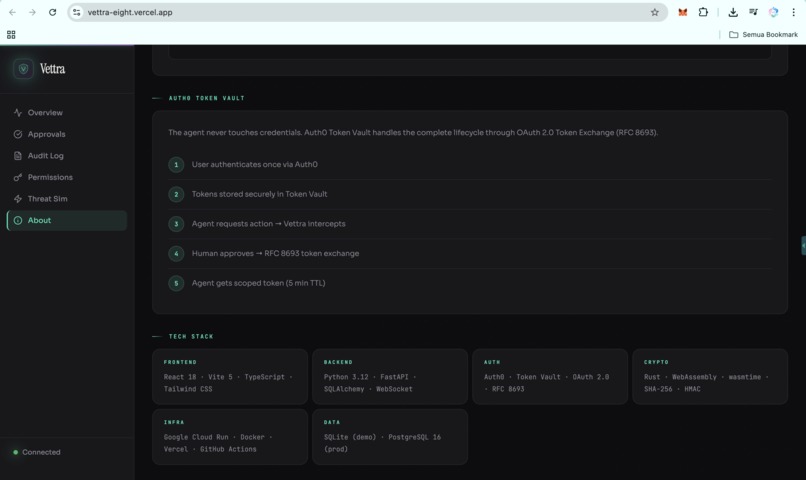Open the Approvals page
The height and width of the screenshot is (480, 806).
pyautogui.click(x=67, y=134)
